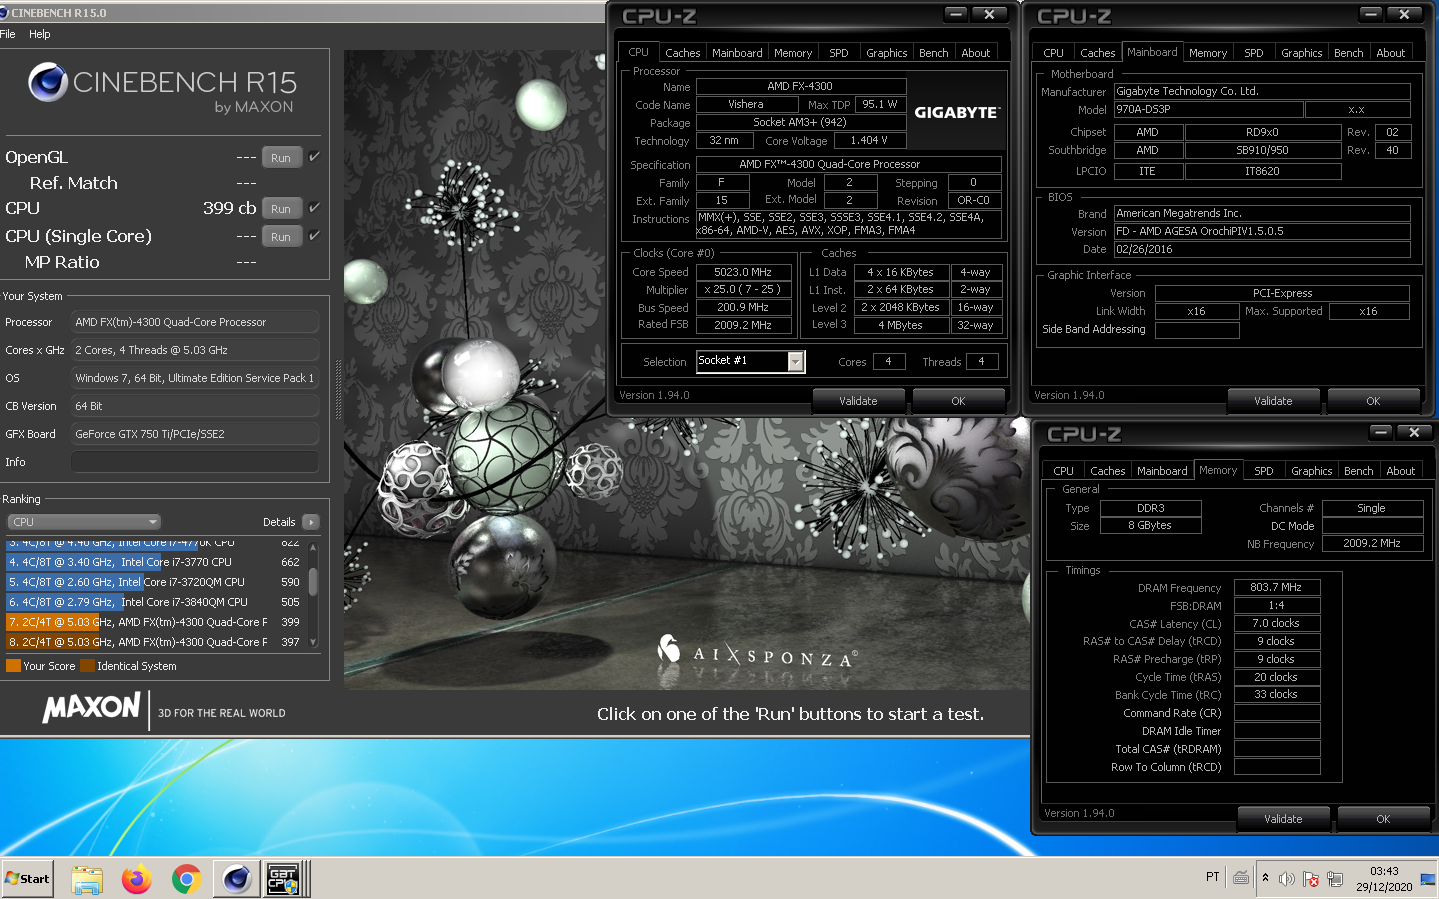Open the Ranking CPU dropdown

[84, 522]
